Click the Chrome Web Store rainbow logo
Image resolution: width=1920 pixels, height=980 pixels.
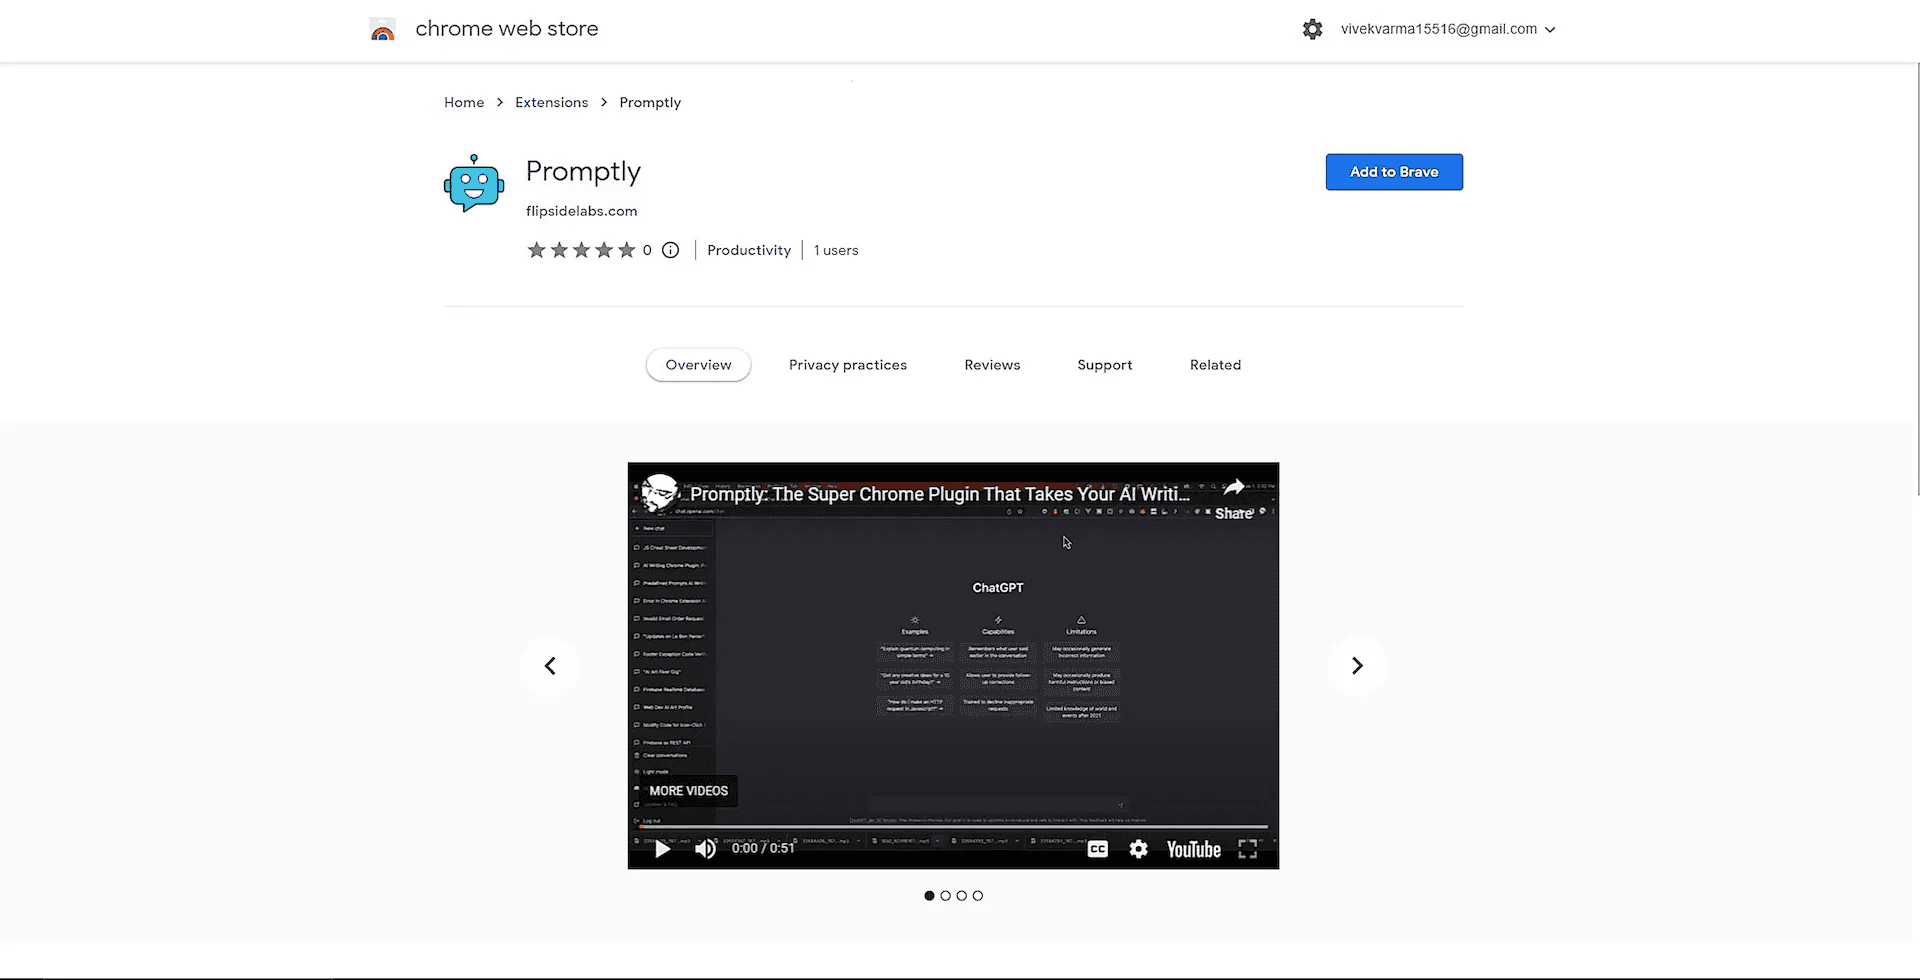coord(382,30)
